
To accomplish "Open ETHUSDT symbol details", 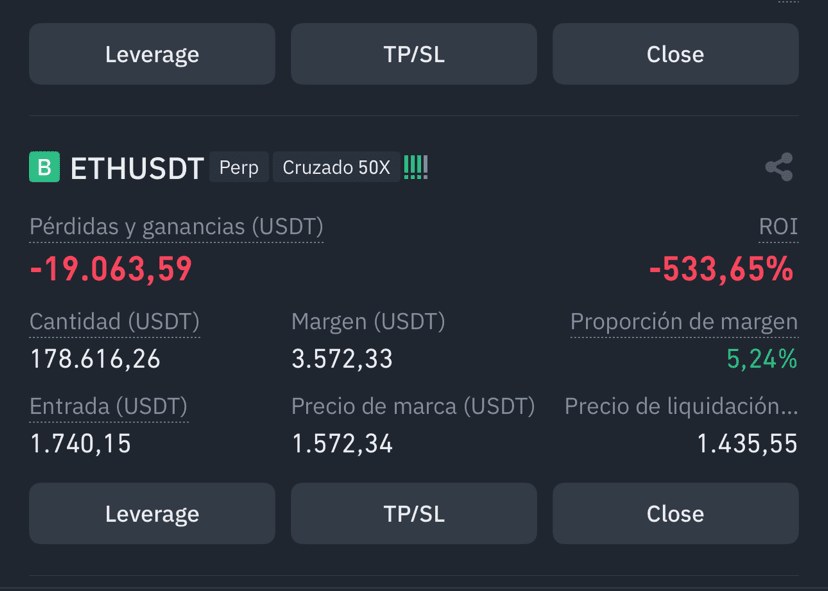I will click(x=137, y=168).
